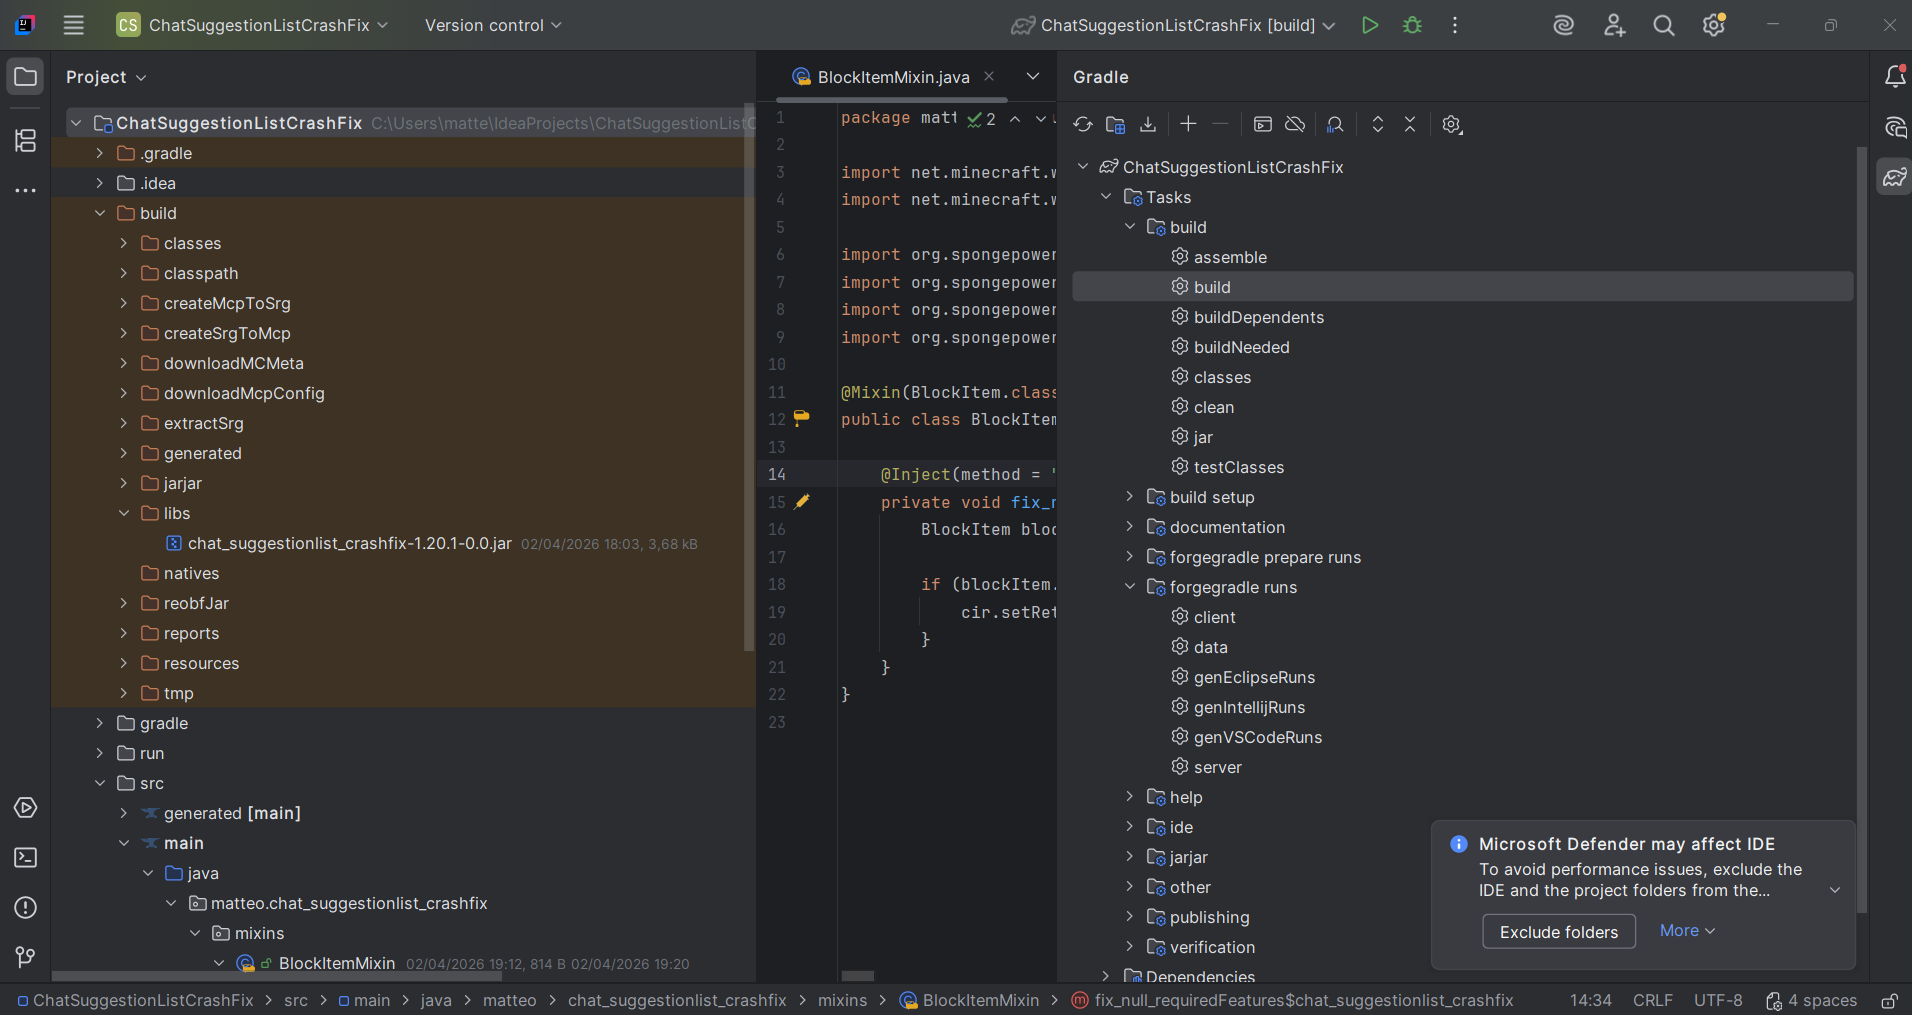This screenshot has height=1015, width=1912.
Task: Go to next highlighted problem arrow in editor
Action: pos(1041,119)
